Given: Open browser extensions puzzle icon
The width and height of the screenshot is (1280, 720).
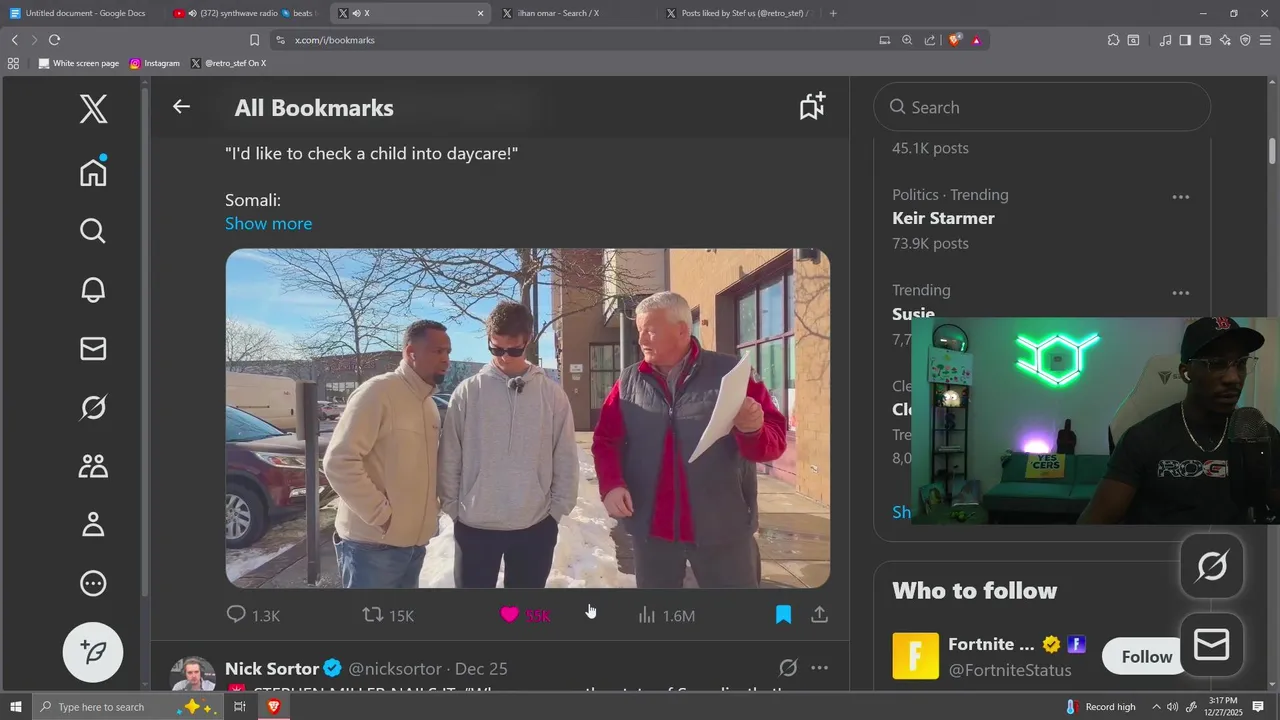Looking at the screenshot, I should 1113,40.
